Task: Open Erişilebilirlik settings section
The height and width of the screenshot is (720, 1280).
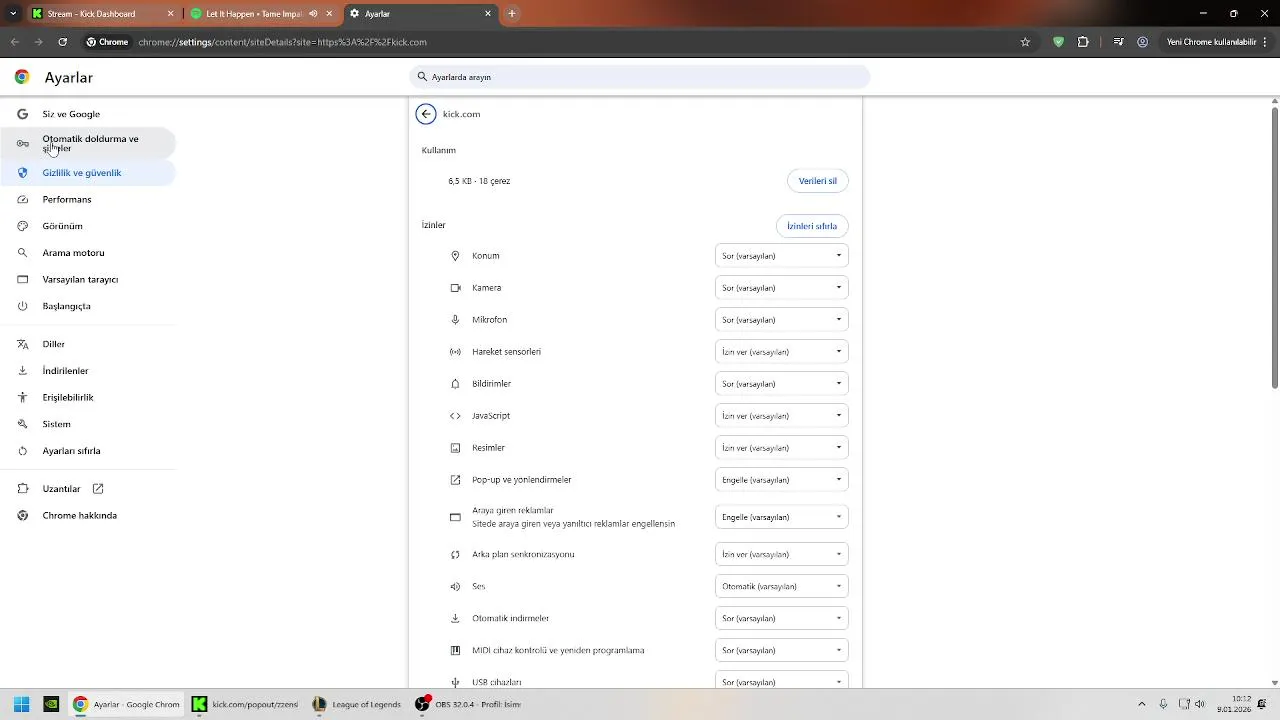Action: 88,398
